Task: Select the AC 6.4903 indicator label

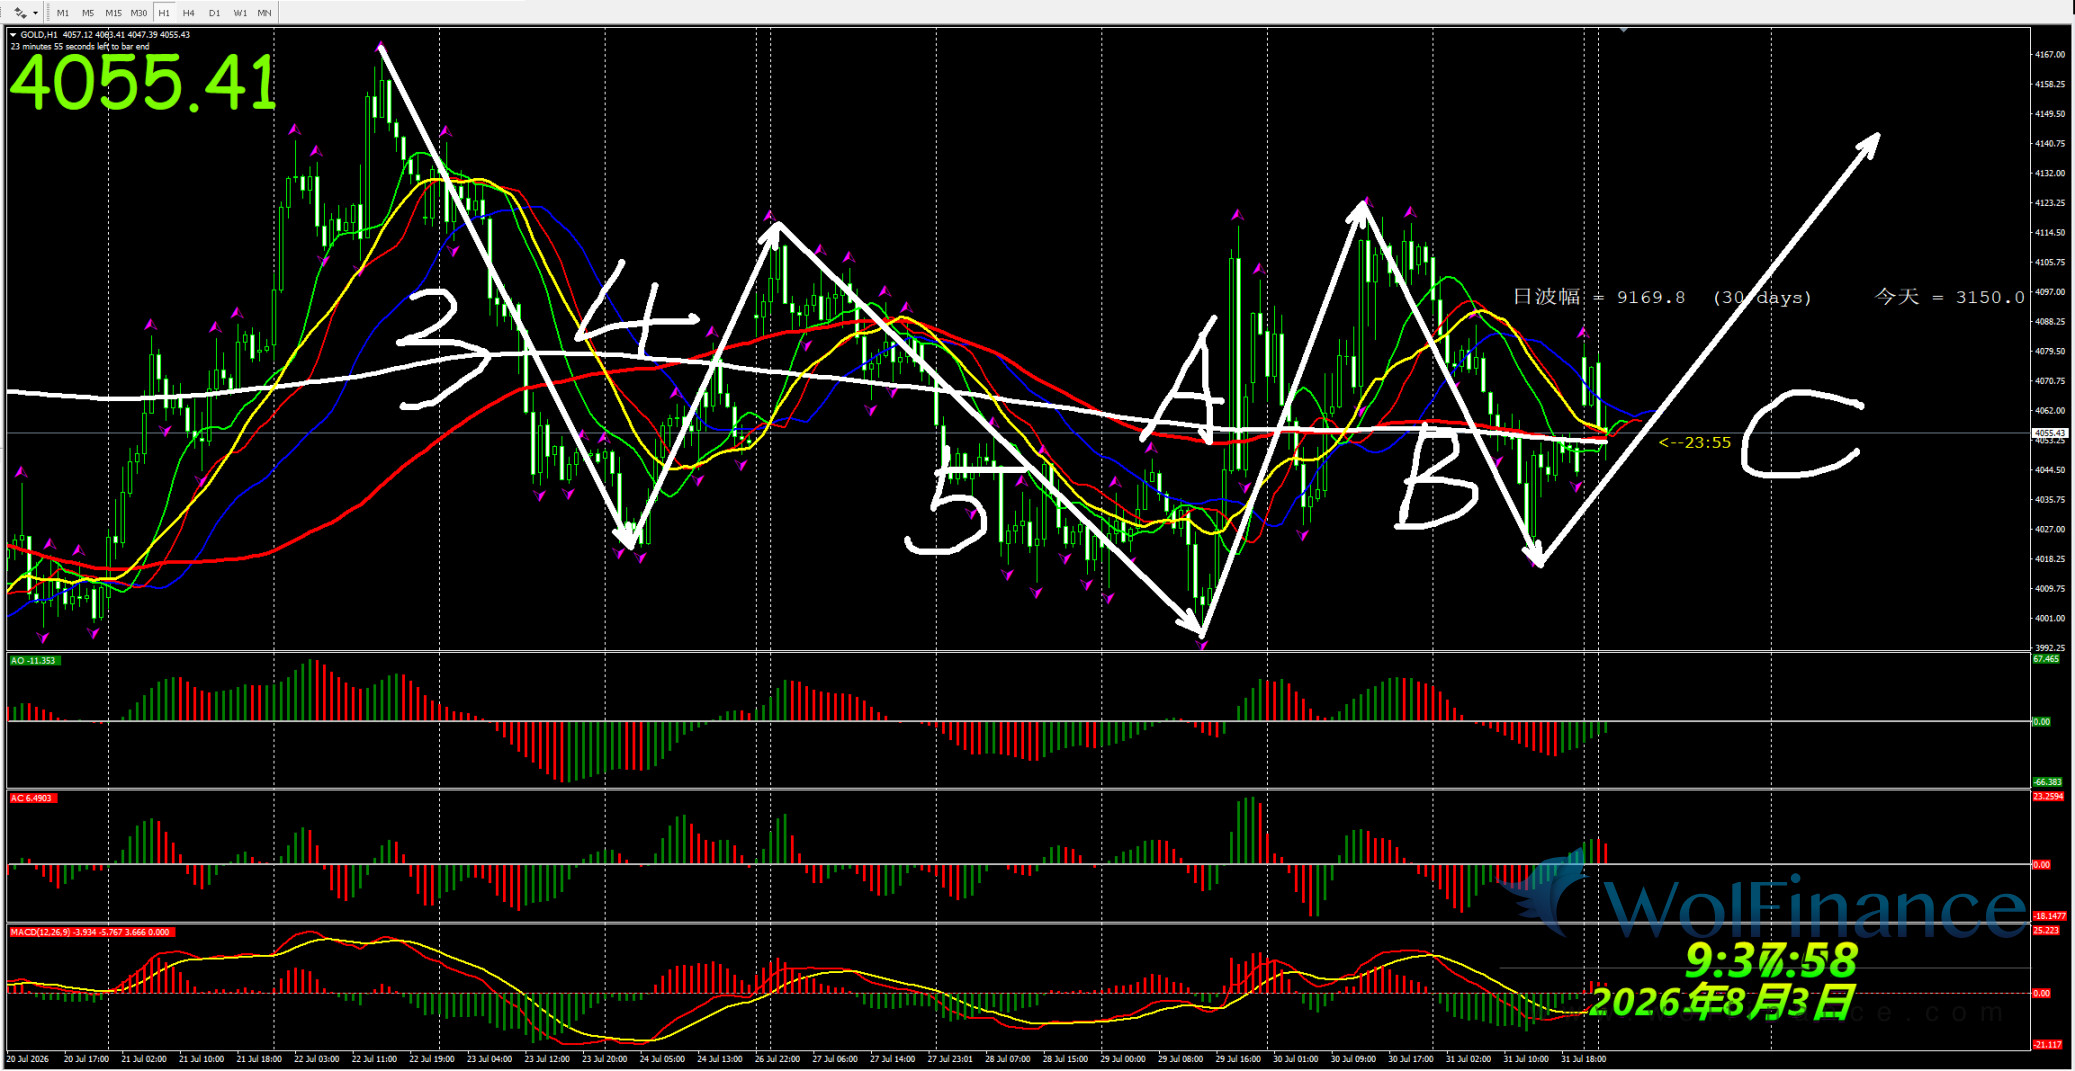Action: [32, 798]
